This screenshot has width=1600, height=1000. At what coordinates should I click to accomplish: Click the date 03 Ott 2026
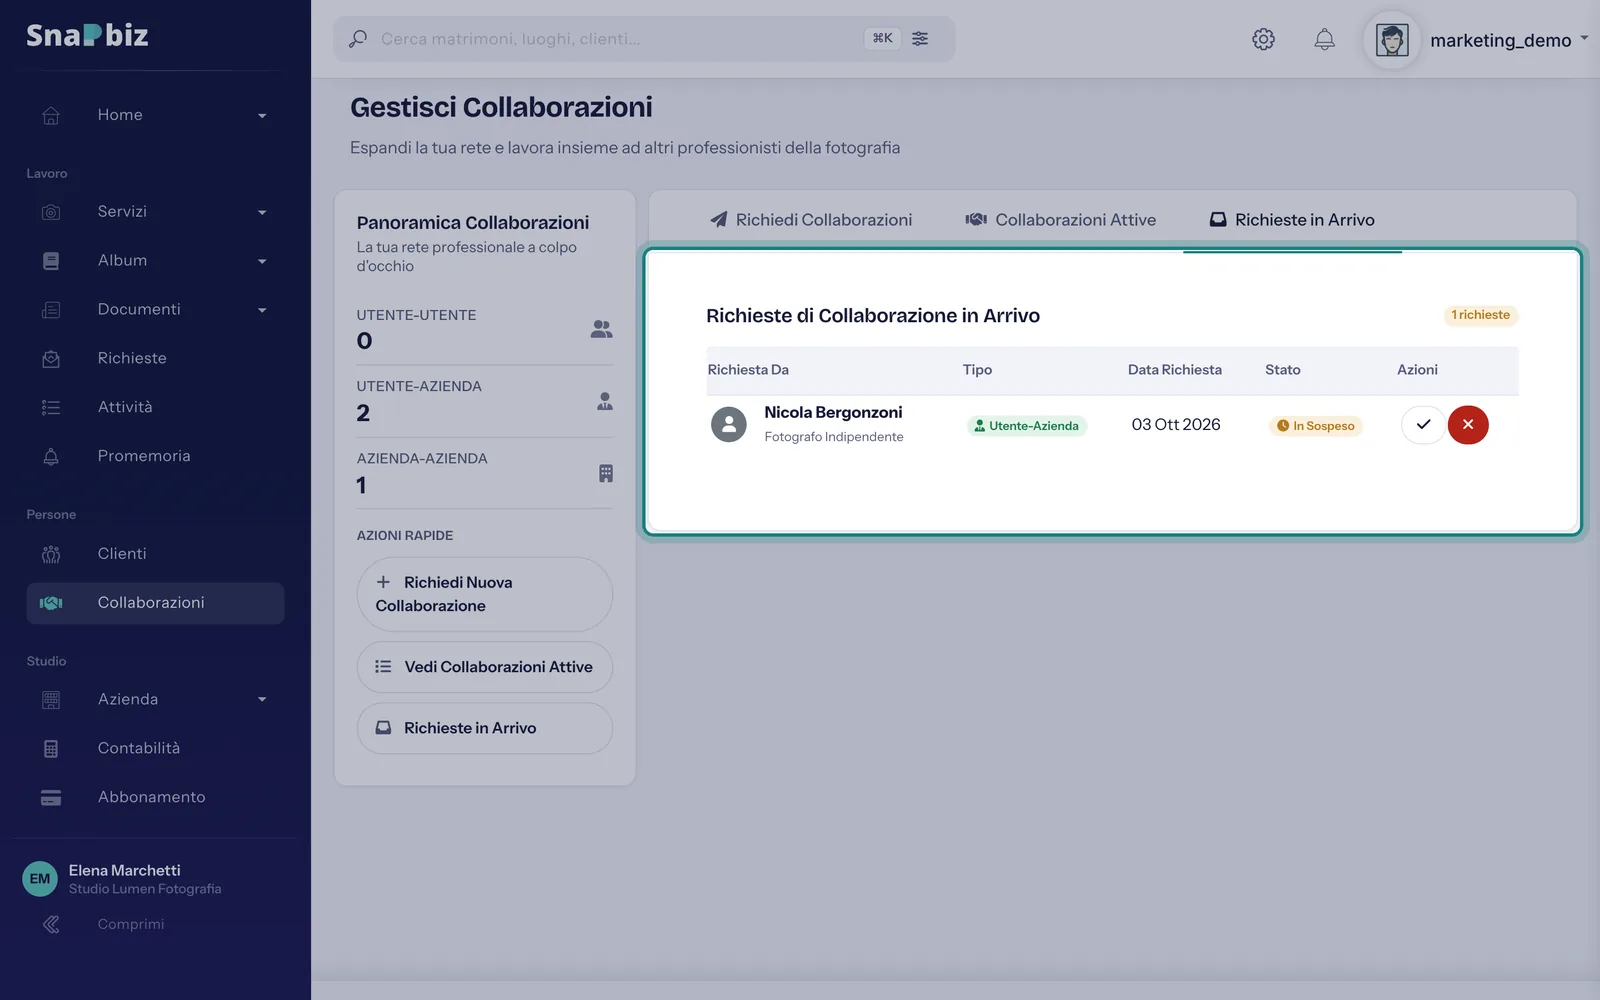(x=1176, y=425)
